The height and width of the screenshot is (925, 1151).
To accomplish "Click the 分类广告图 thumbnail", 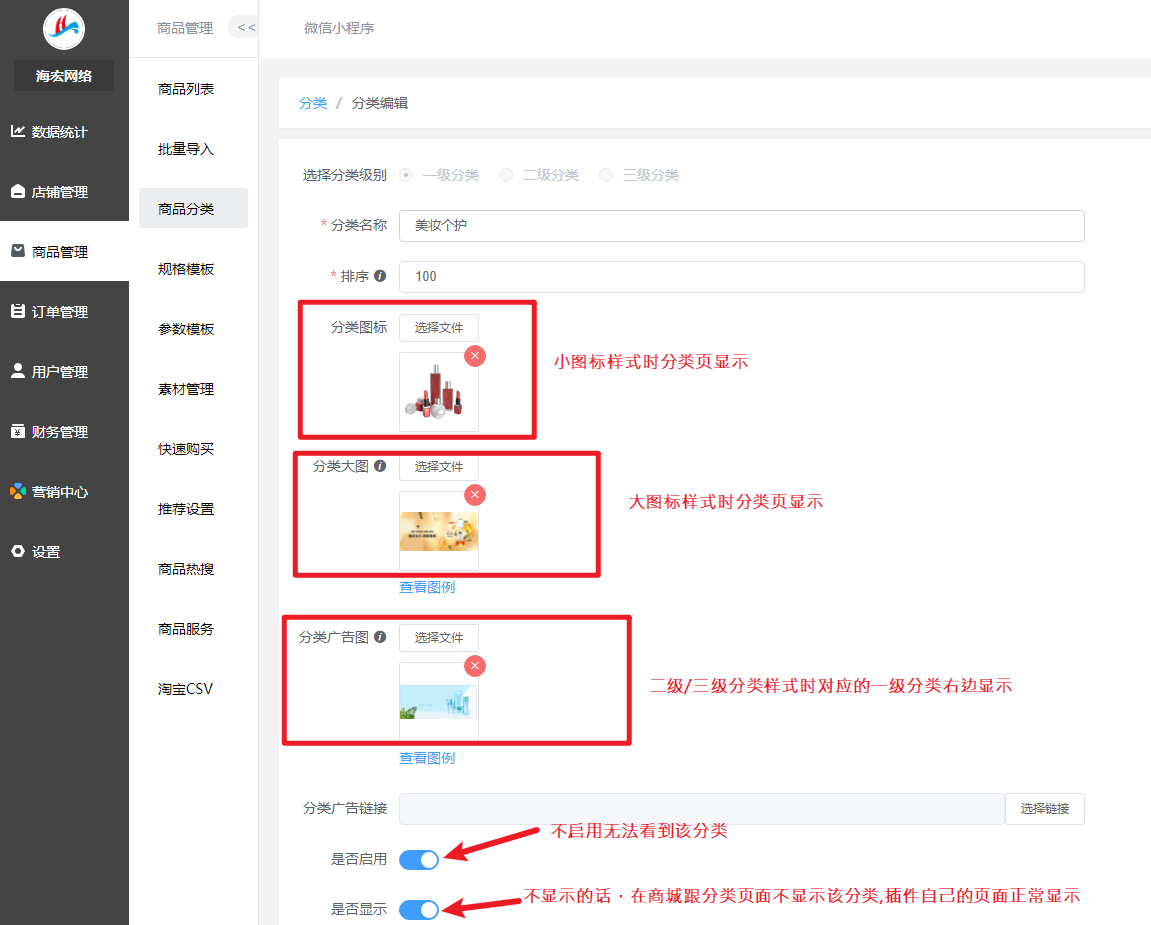I will pos(439,702).
